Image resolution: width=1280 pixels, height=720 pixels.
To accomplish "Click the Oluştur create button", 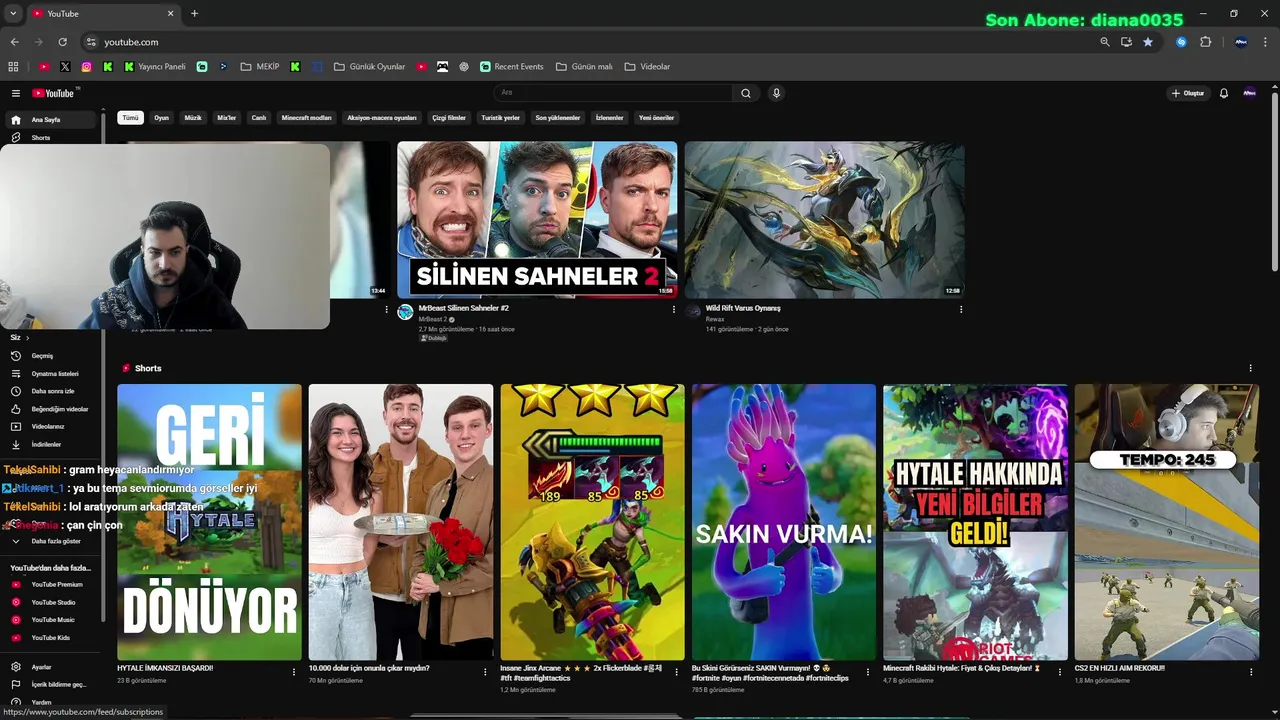I will [1188, 93].
